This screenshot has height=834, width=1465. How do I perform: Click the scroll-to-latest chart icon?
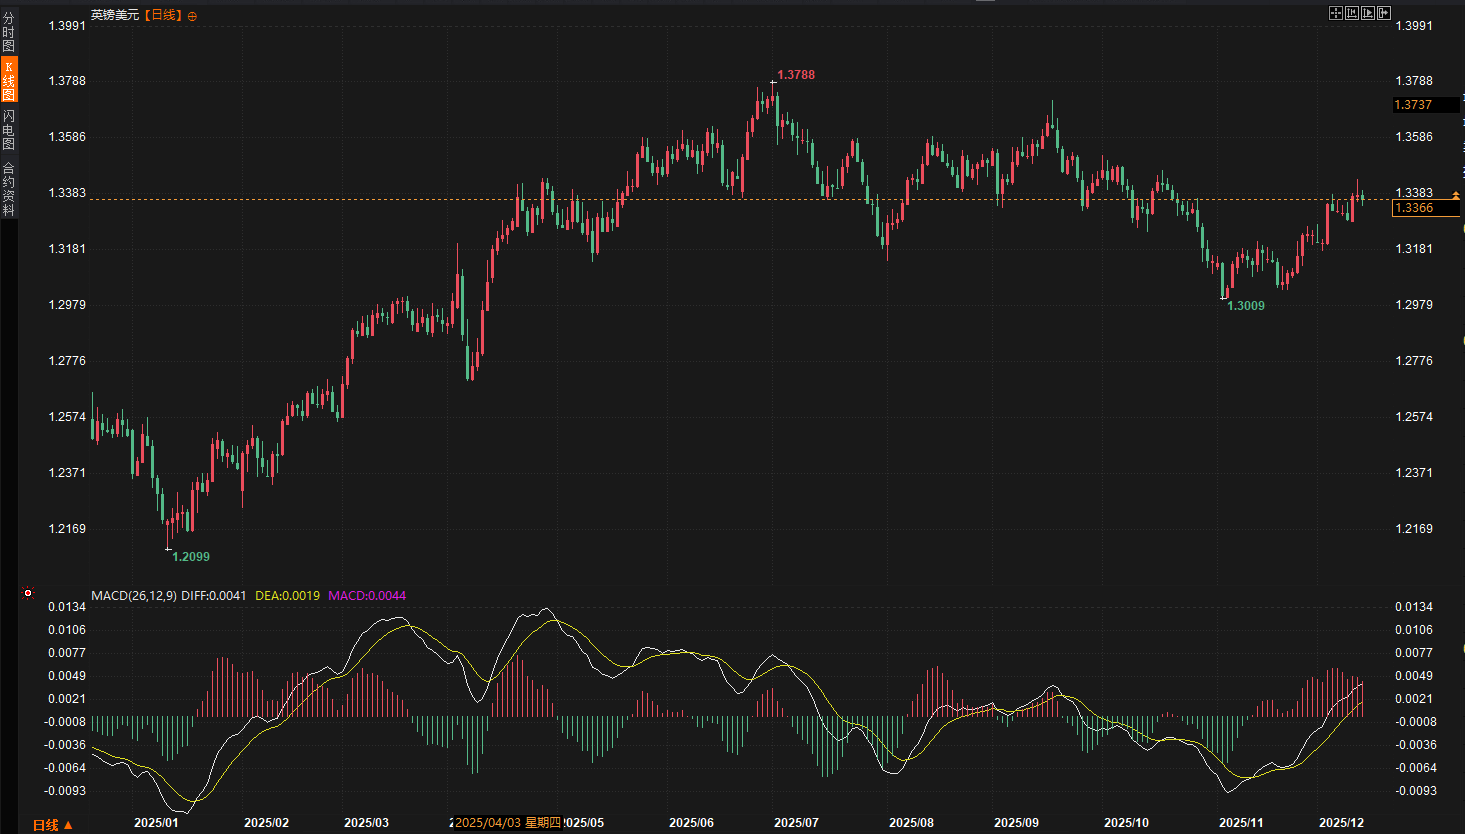coord(1384,13)
